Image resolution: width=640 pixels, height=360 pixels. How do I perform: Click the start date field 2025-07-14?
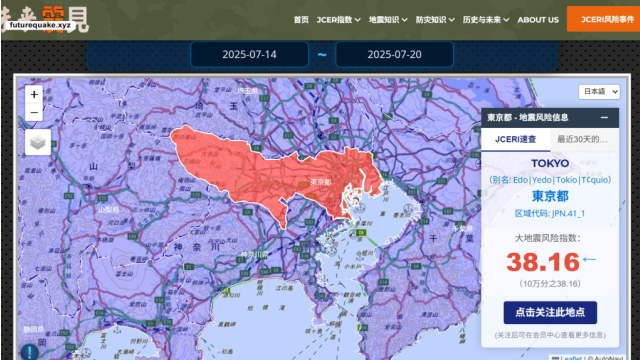[249, 54]
